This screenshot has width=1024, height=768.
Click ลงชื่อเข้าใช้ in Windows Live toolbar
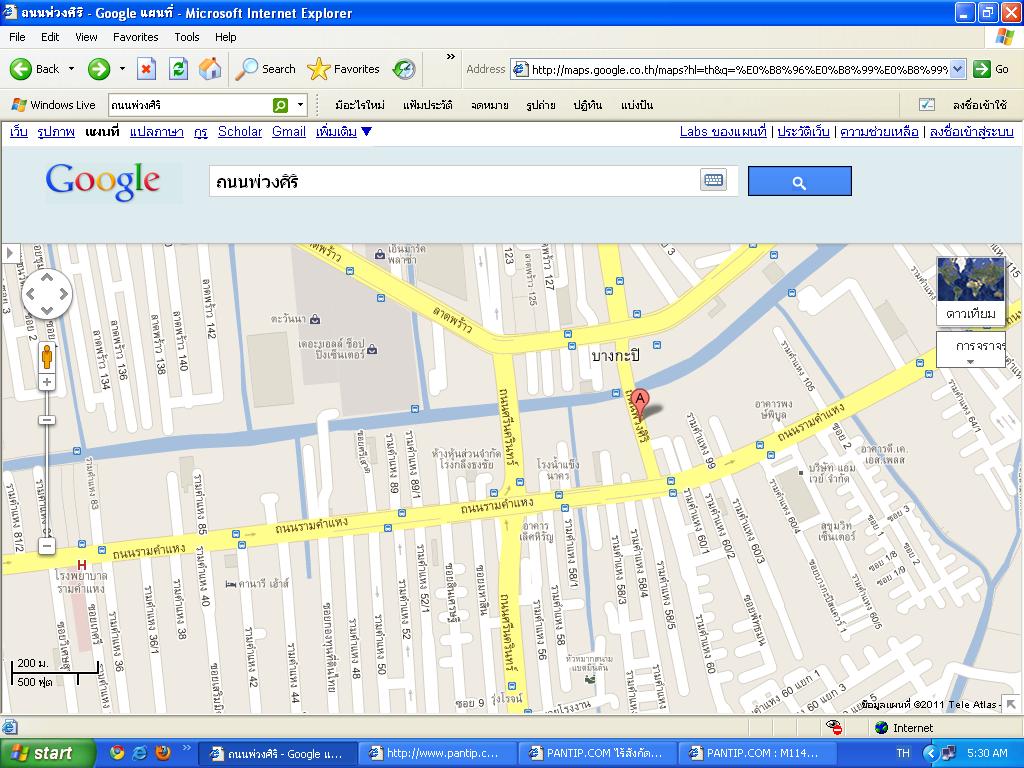coord(980,105)
